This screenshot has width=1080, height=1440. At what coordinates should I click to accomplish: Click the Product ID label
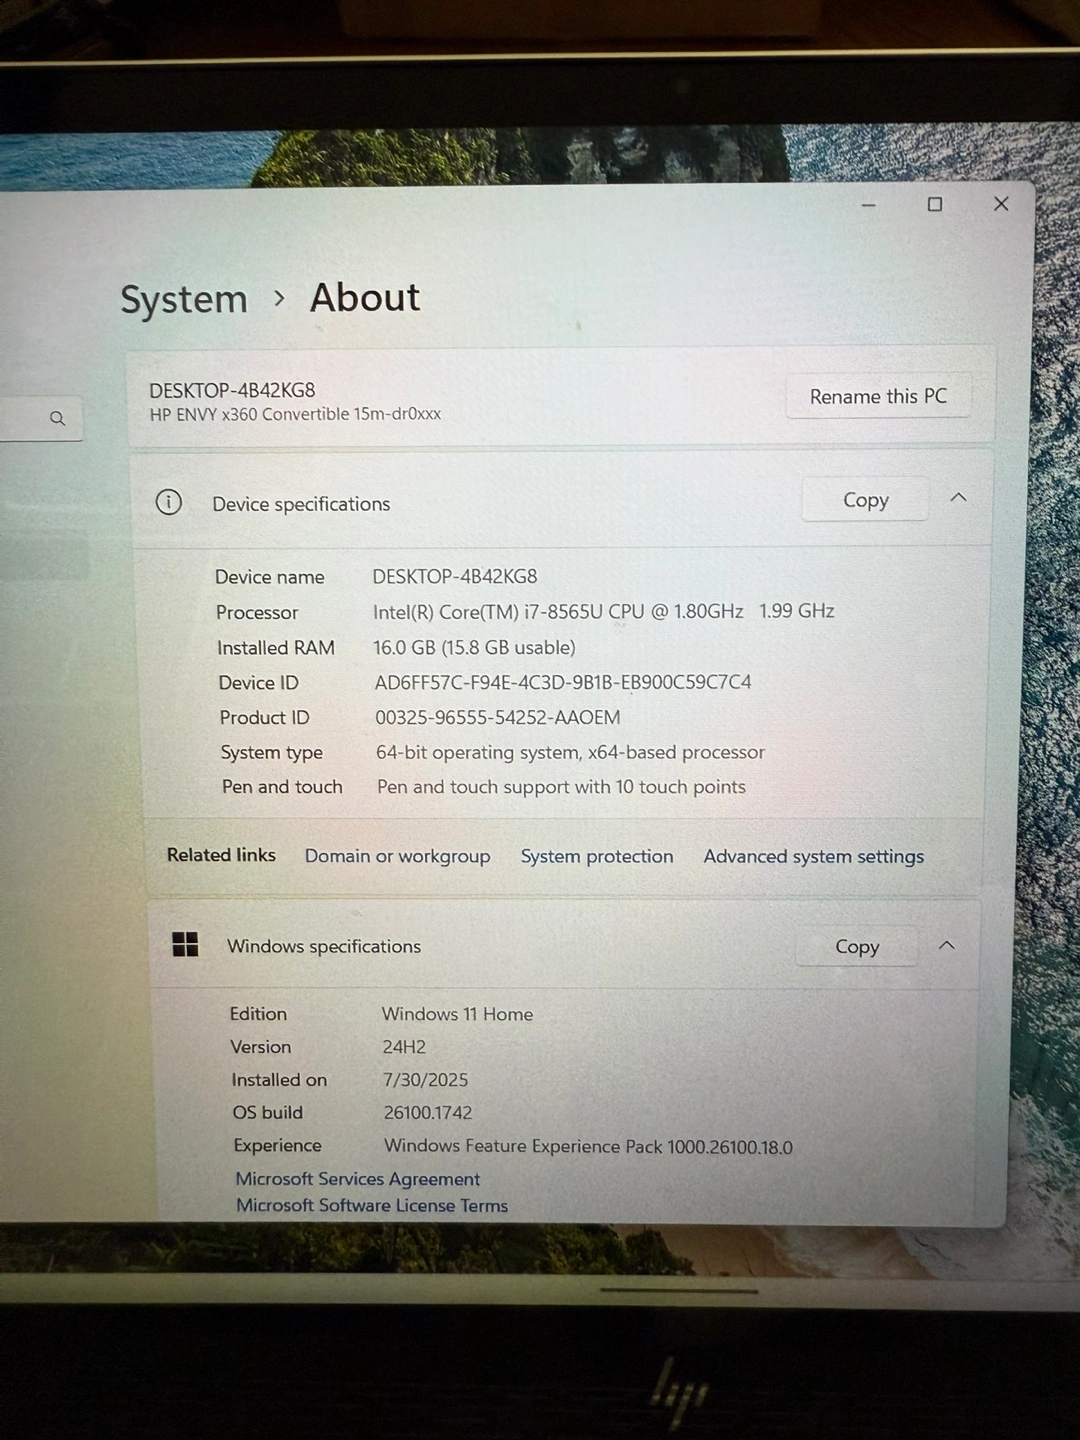pyautogui.click(x=265, y=718)
